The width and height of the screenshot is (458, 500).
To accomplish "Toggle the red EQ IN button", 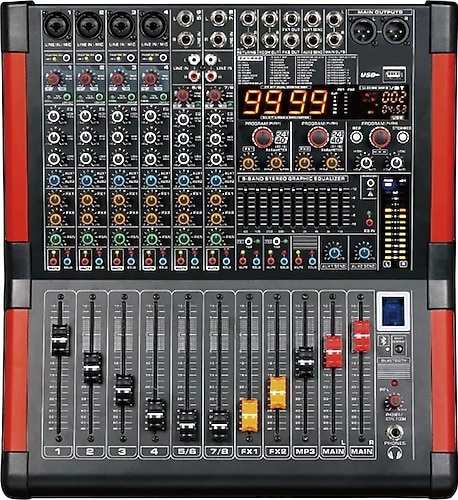I will (x=369, y=222).
